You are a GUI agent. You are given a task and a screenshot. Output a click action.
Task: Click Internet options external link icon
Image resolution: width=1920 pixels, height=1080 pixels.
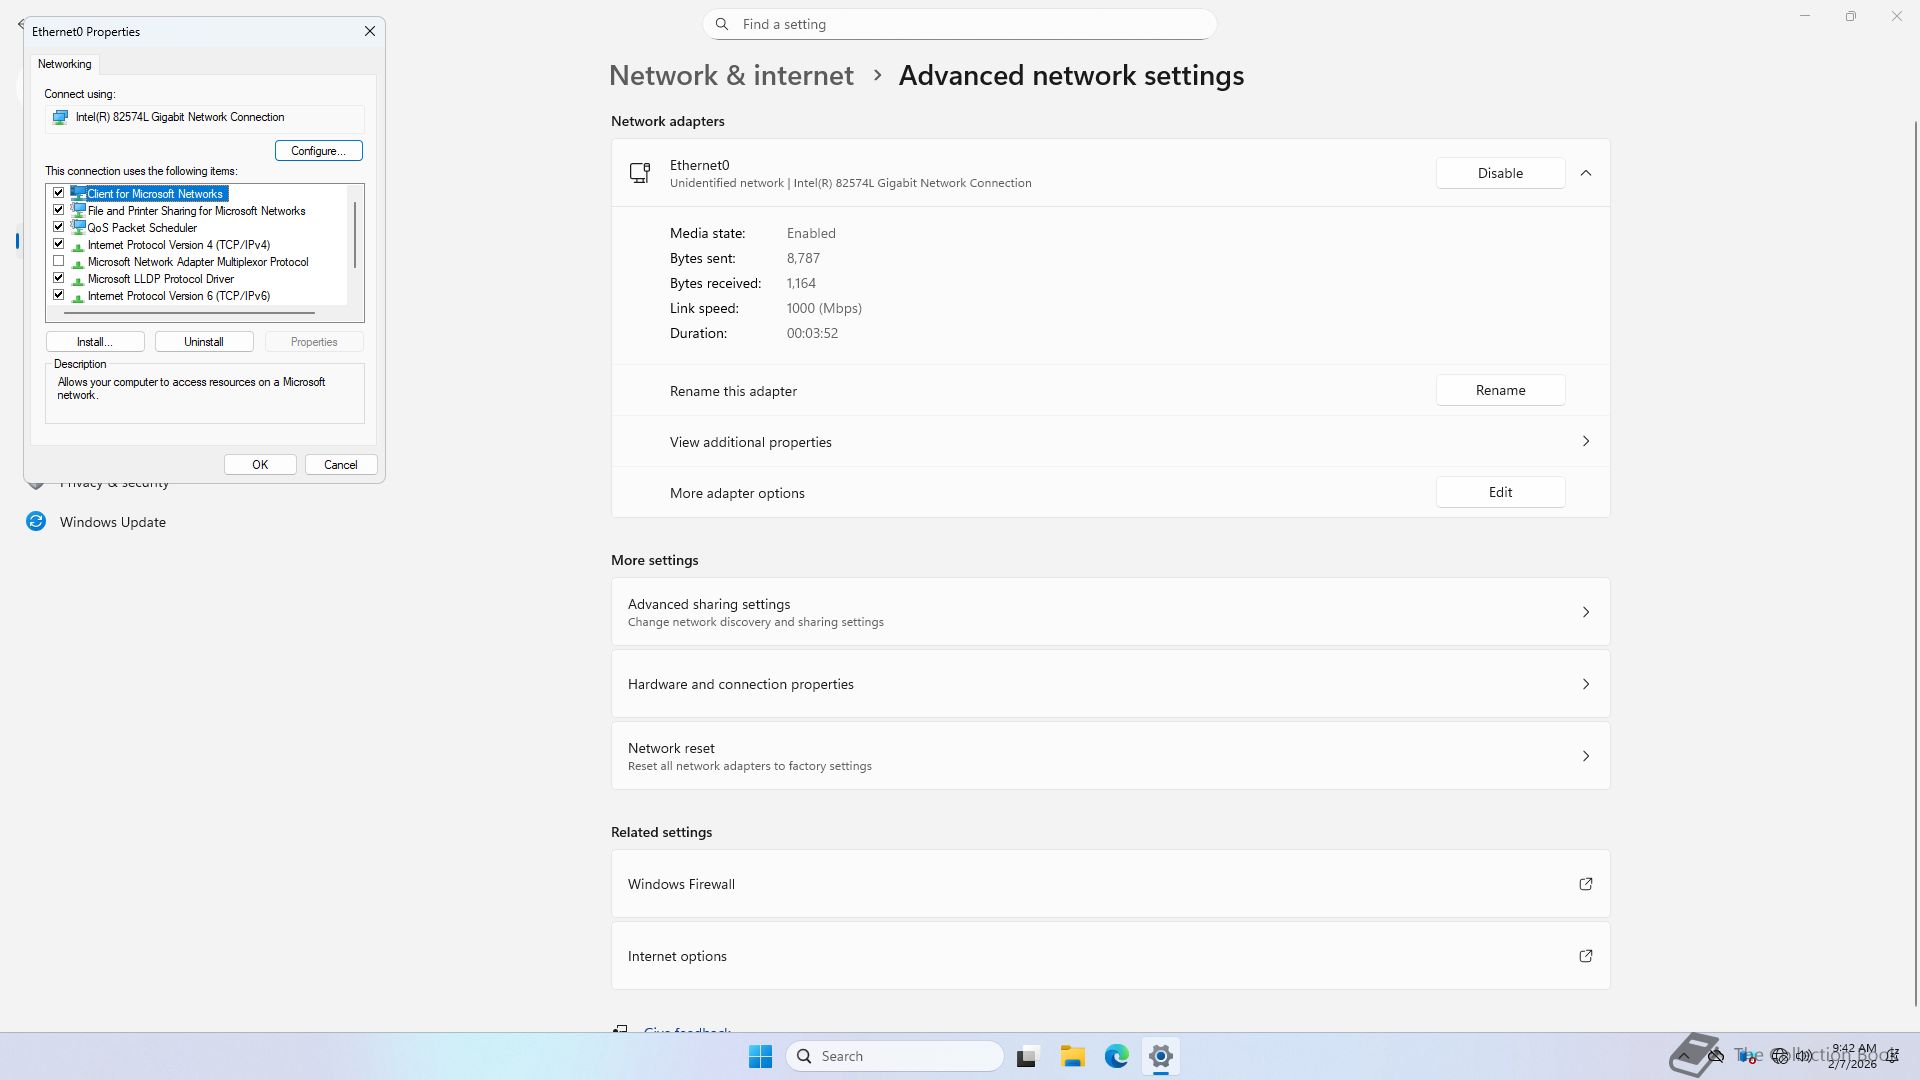tap(1585, 956)
